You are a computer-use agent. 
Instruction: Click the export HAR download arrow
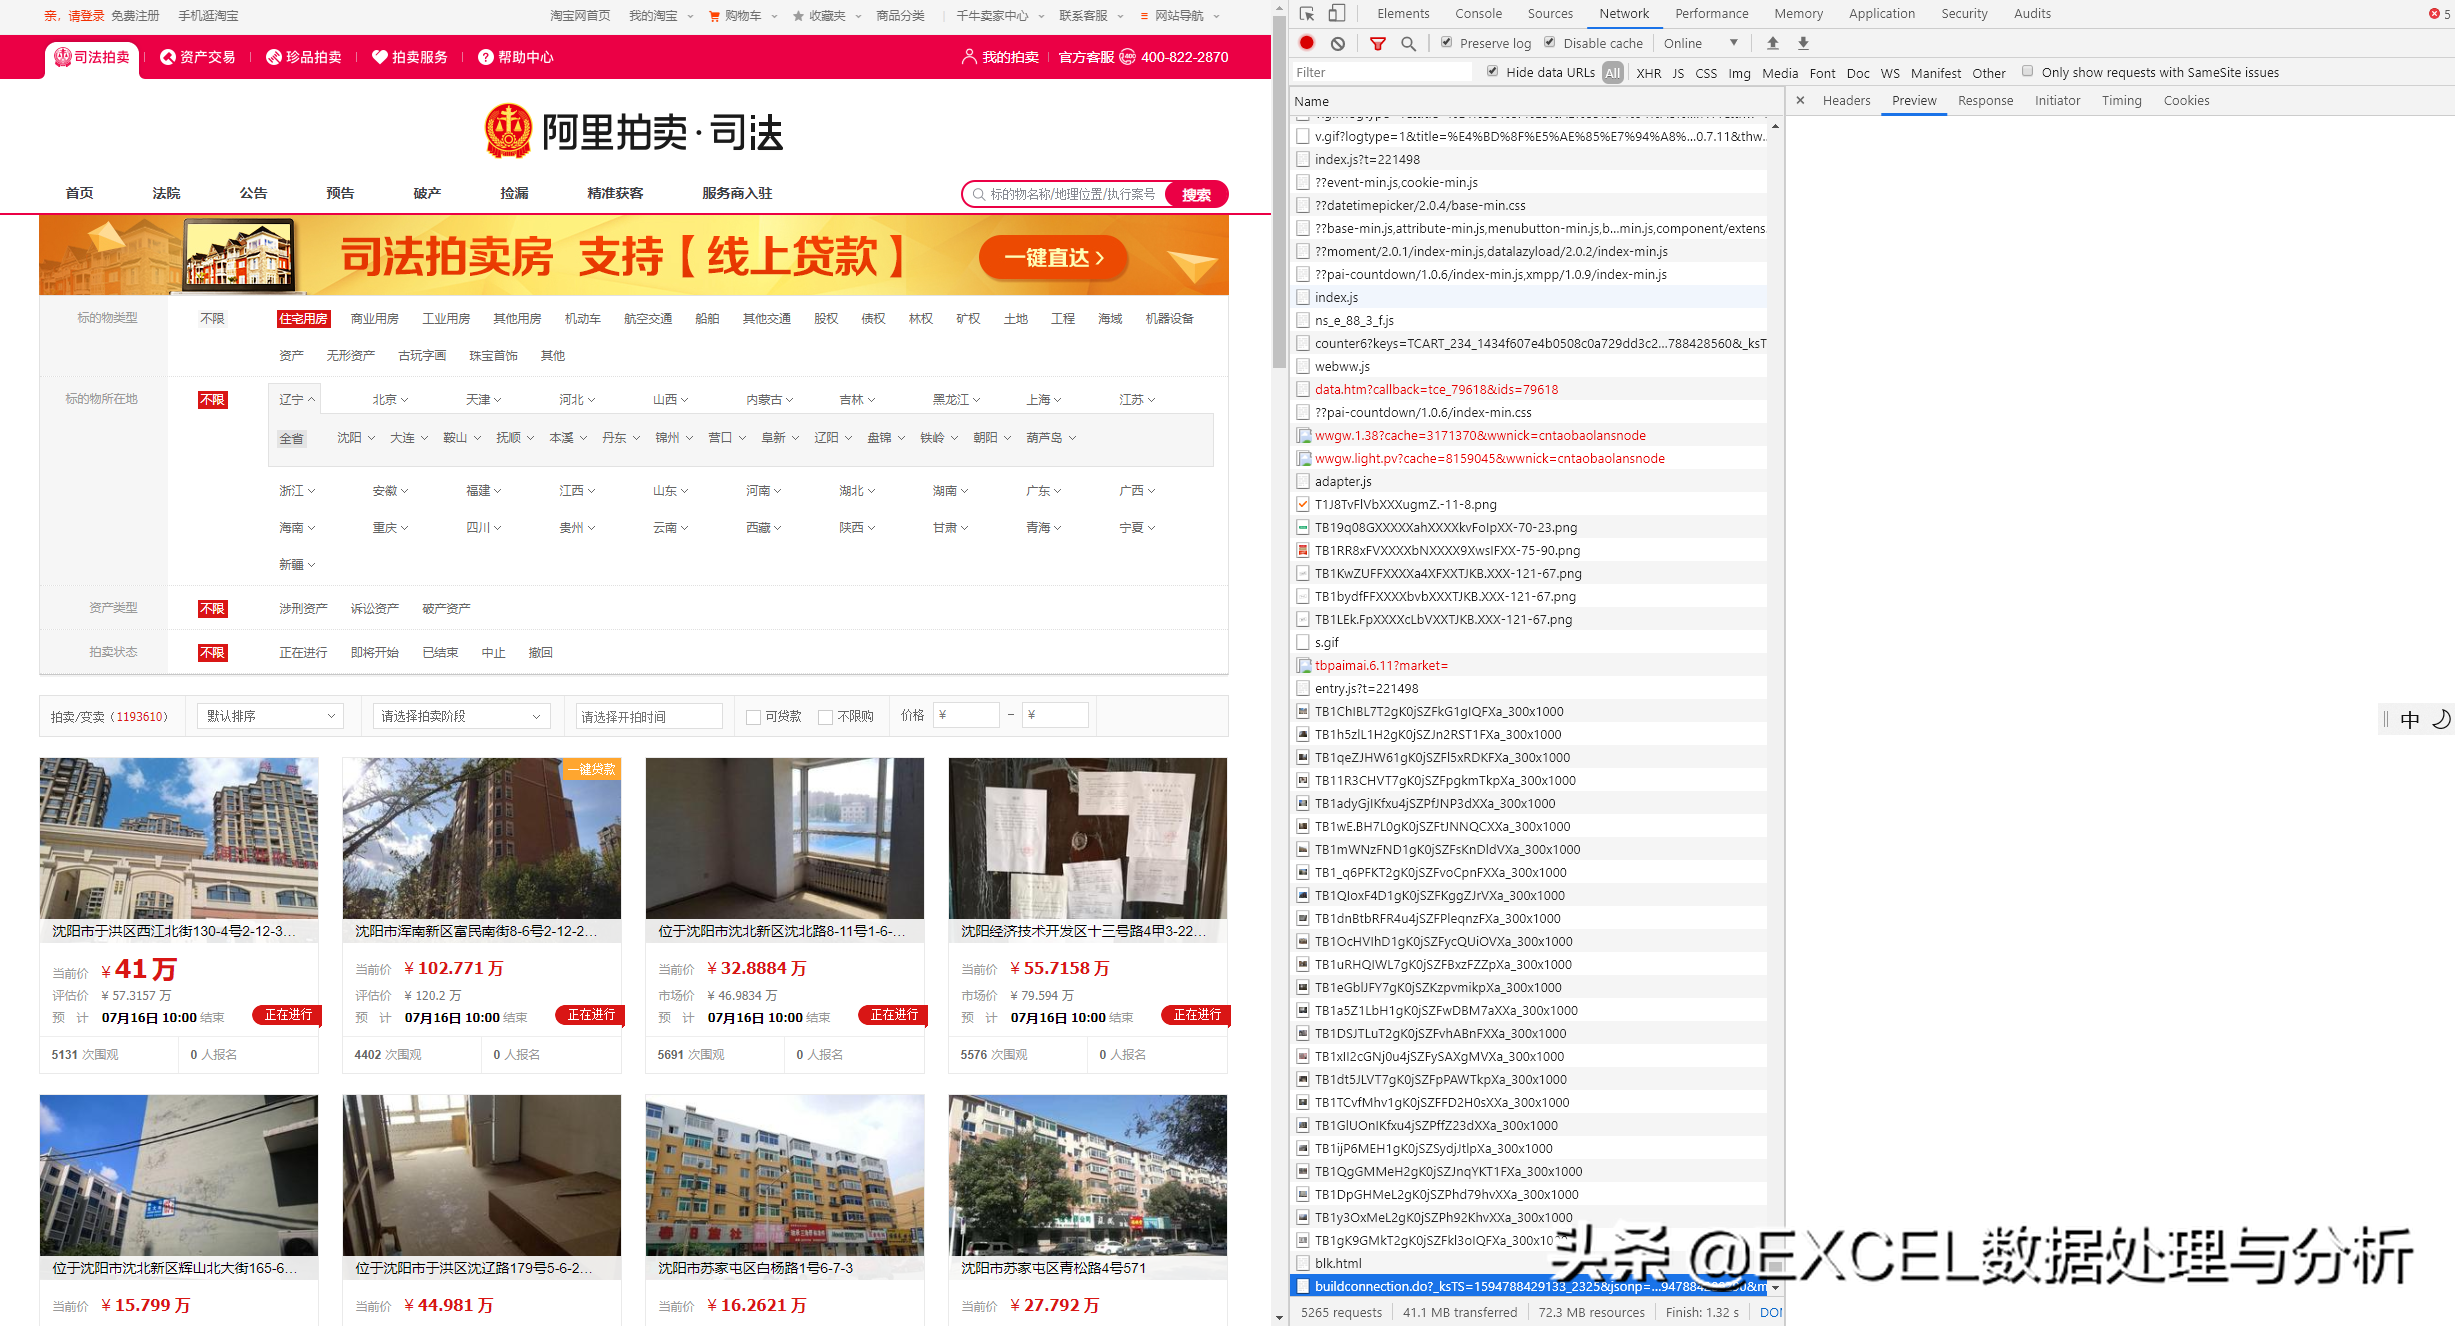1803,43
